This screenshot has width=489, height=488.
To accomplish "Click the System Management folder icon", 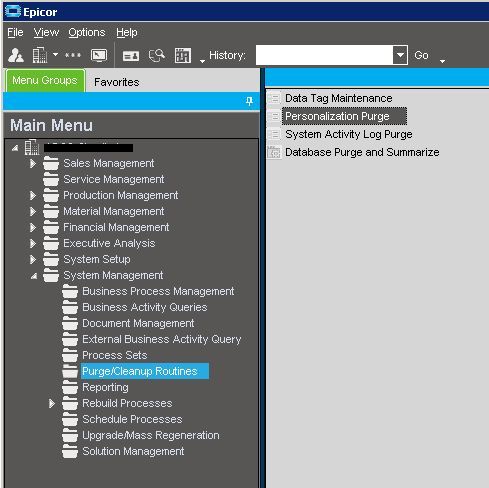I will 51,275.
